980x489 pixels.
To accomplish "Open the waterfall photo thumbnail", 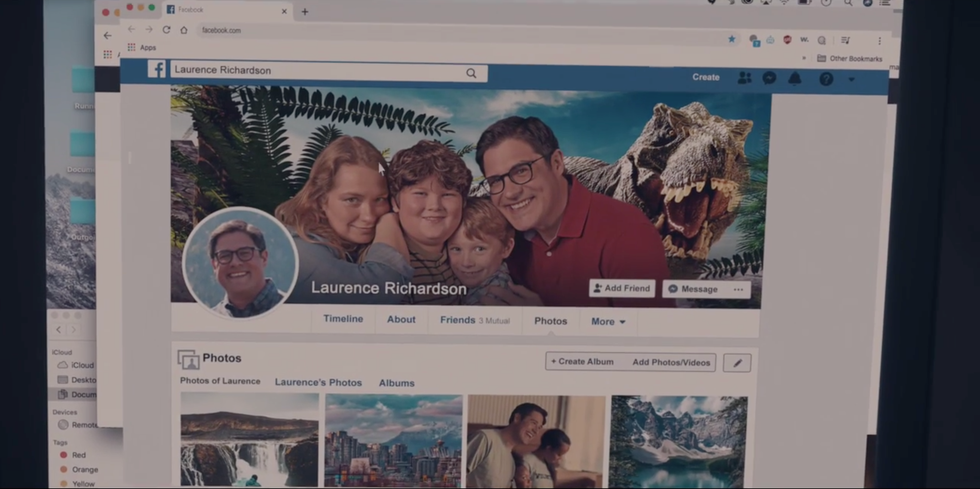I will tap(249, 440).
